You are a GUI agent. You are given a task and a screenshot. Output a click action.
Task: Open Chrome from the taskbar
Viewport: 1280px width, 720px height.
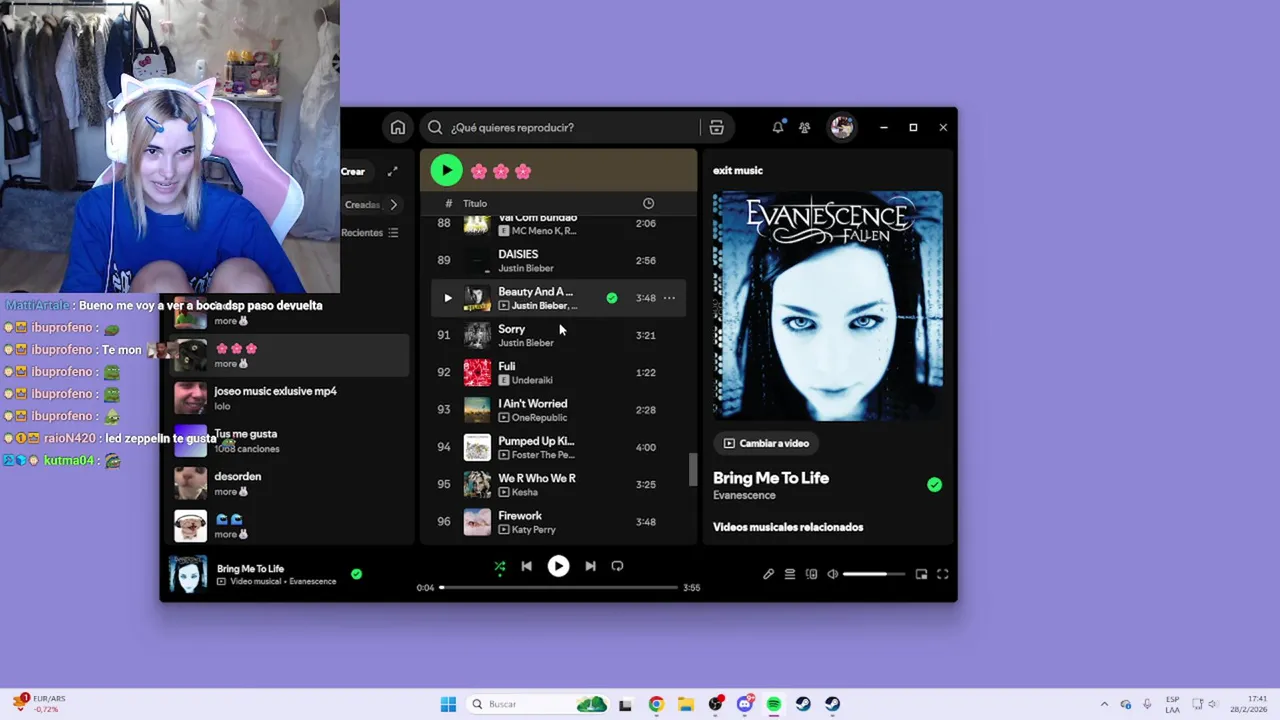pos(656,704)
